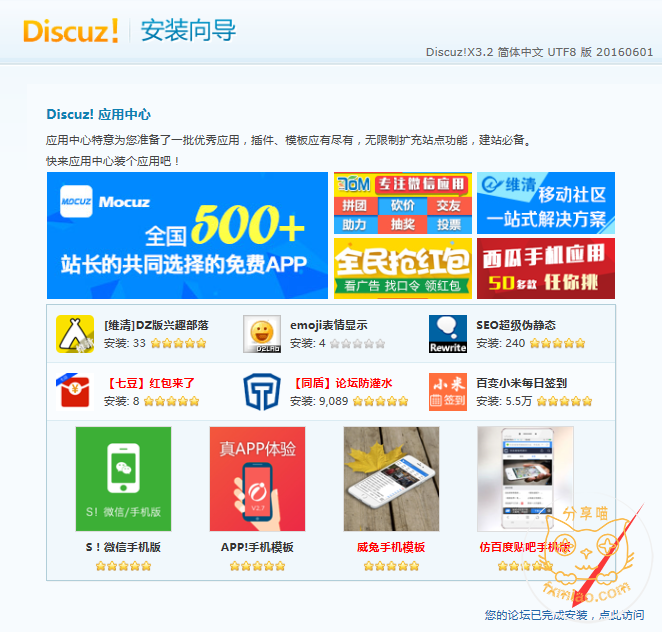Open 【七豆】红包来了 app link
662x632 pixels.
tap(149, 383)
